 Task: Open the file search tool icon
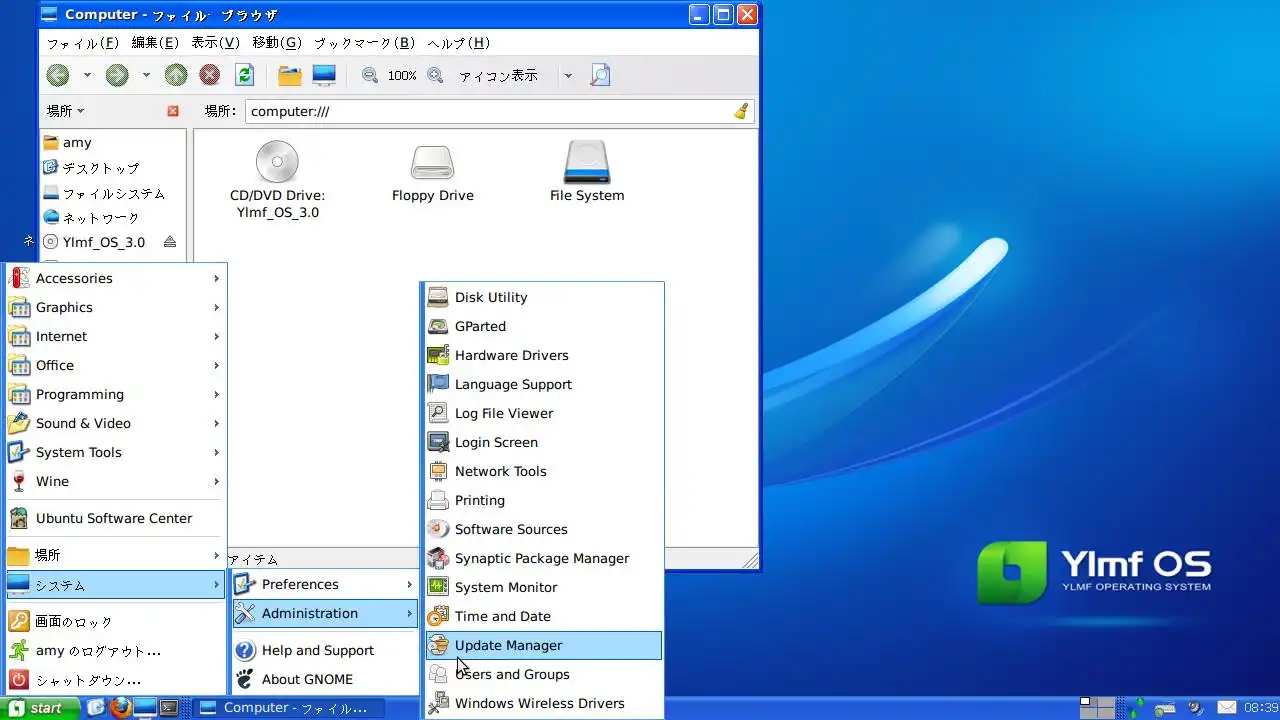point(599,75)
